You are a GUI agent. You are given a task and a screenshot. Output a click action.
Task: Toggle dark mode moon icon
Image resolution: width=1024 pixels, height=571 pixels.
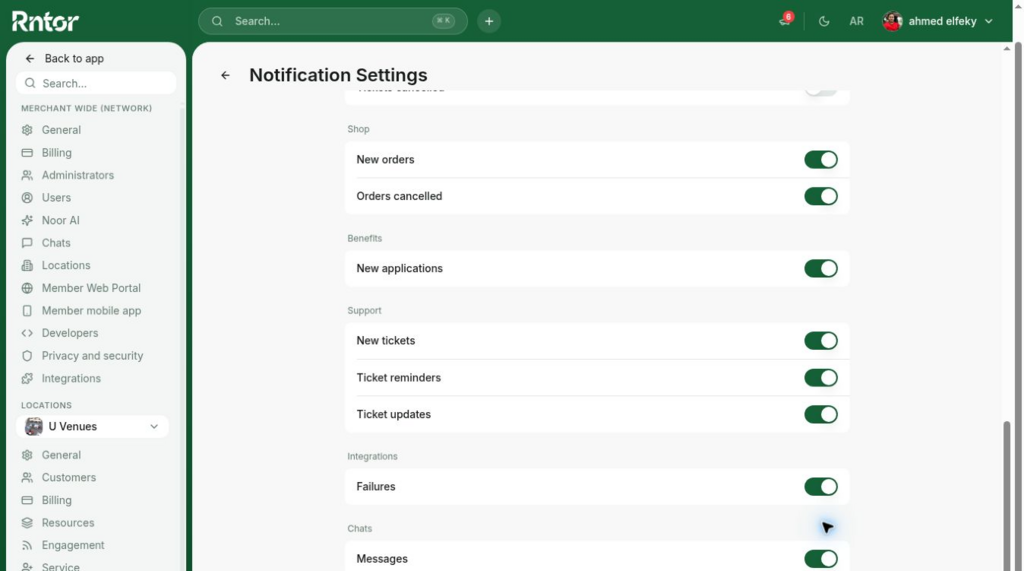[824, 21]
